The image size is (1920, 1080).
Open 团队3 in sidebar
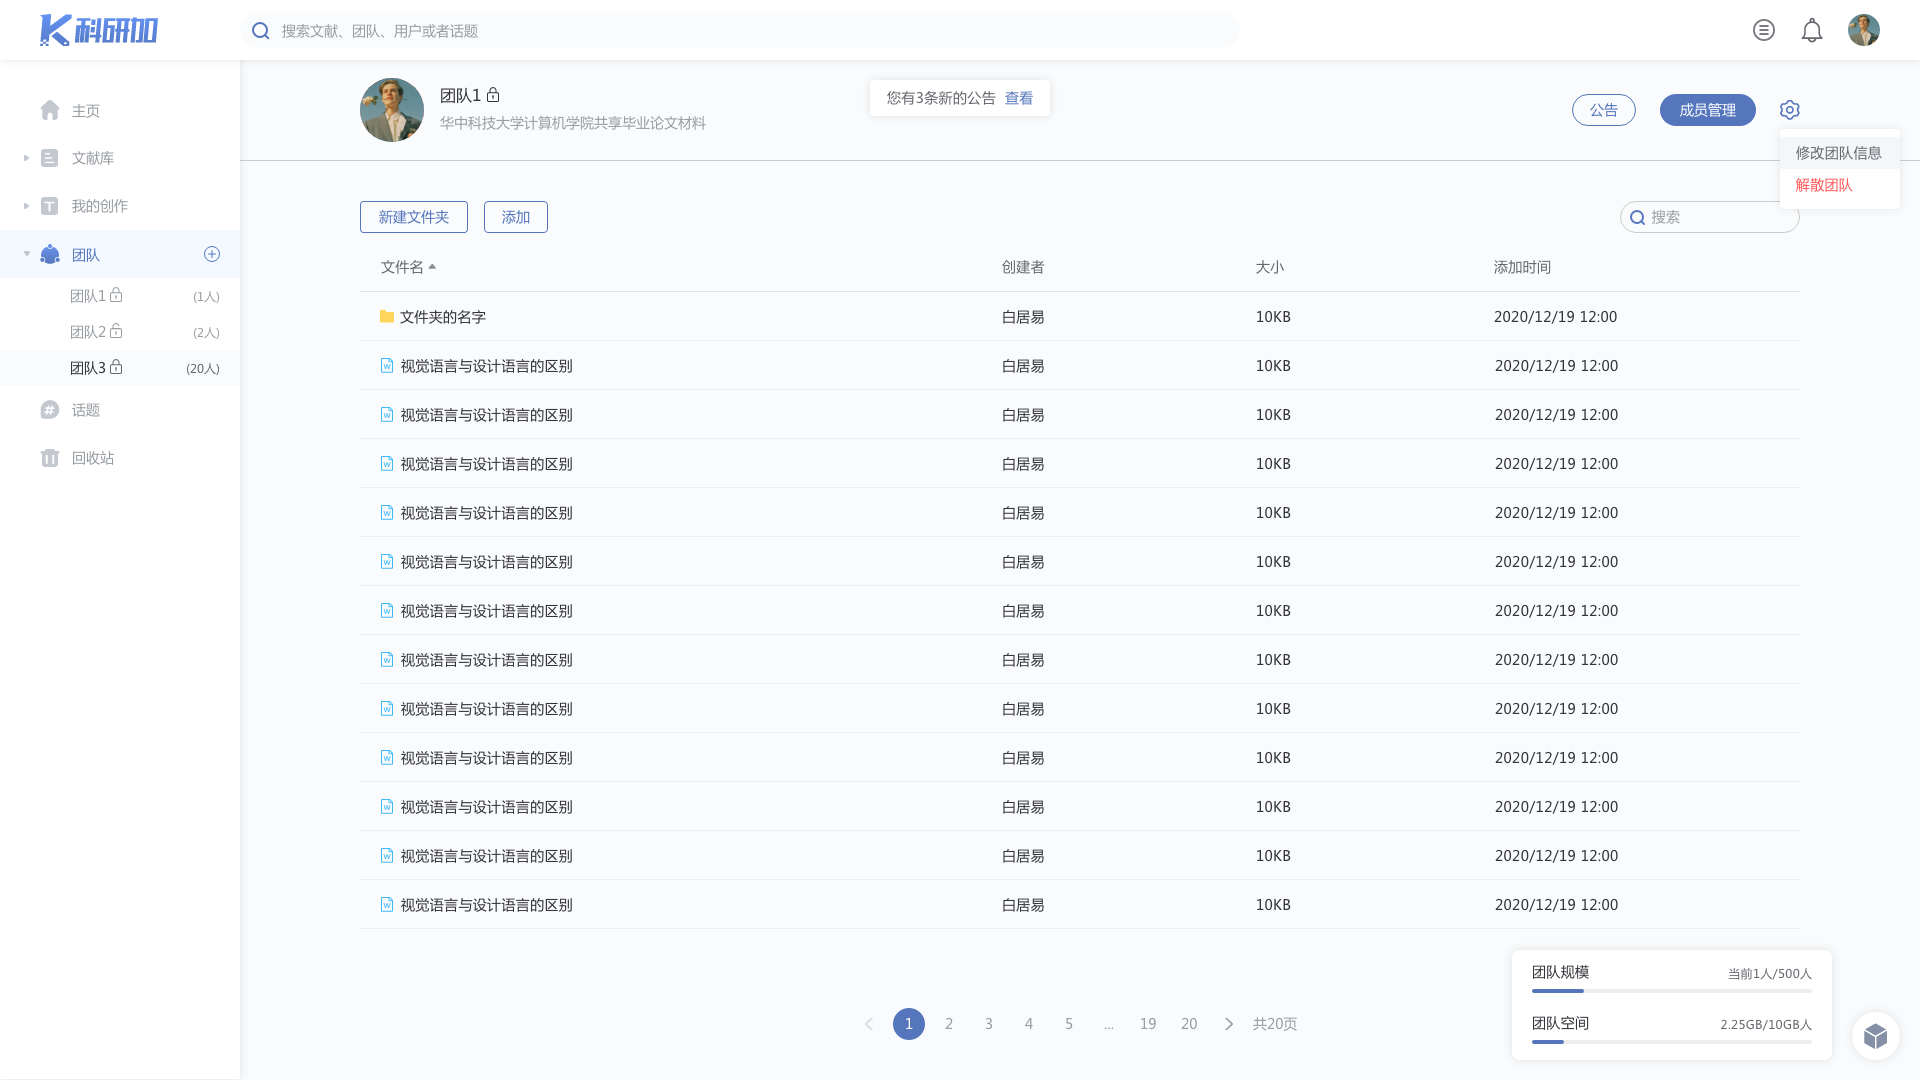120,368
